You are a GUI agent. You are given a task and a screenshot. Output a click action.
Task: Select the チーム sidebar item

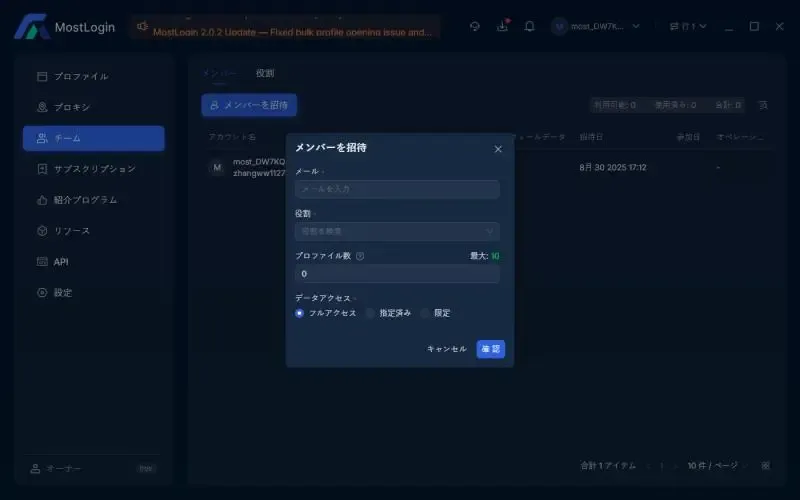93,138
